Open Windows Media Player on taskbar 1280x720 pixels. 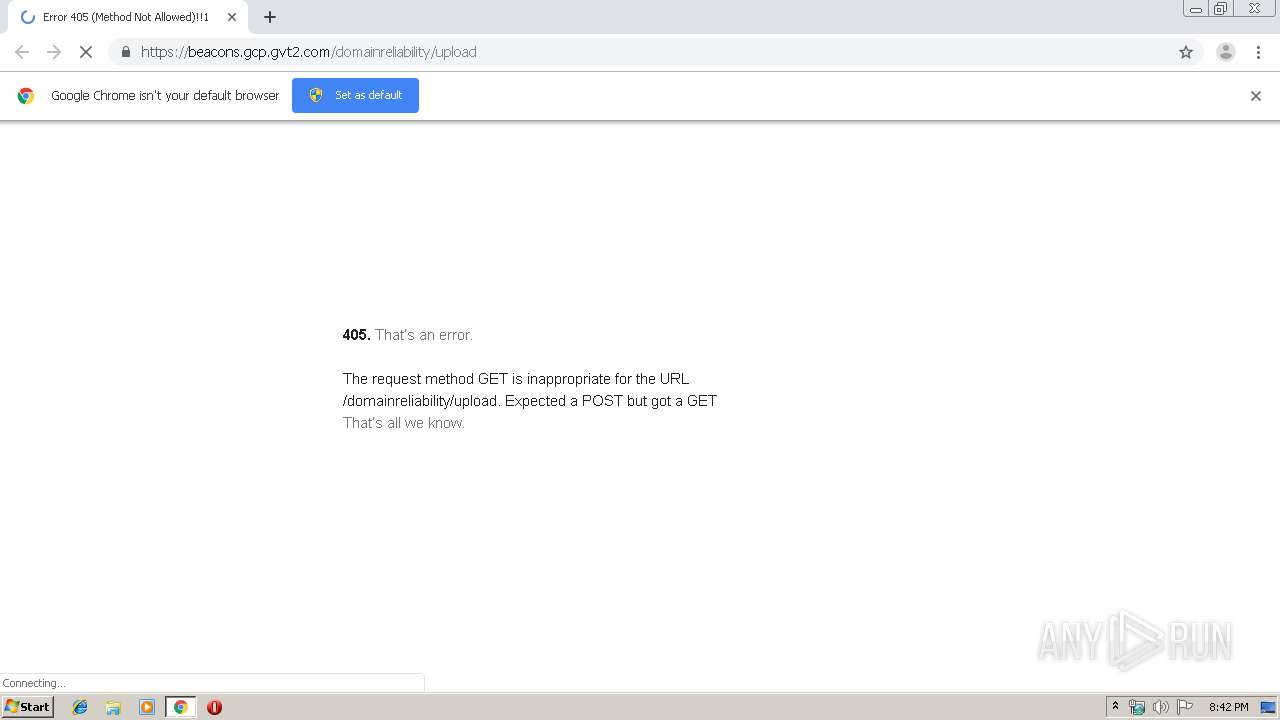pos(147,707)
